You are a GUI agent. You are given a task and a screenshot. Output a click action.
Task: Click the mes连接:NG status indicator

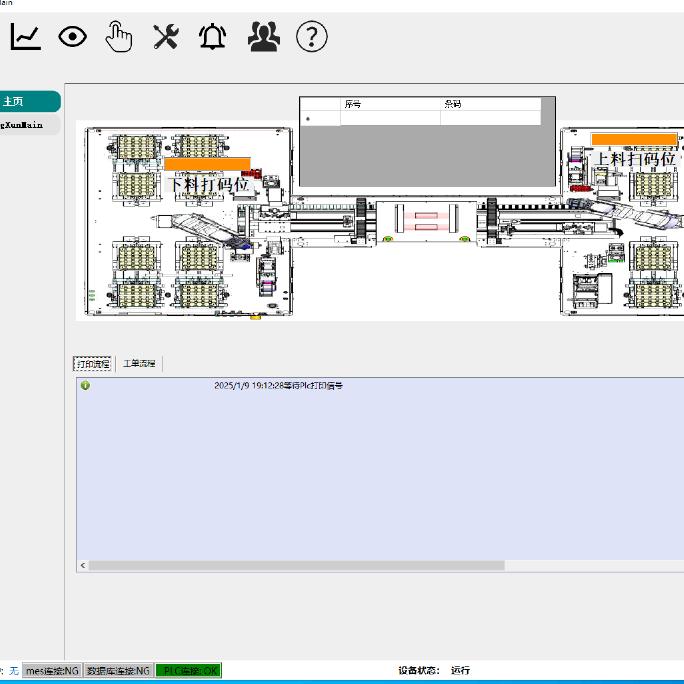(52, 670)
